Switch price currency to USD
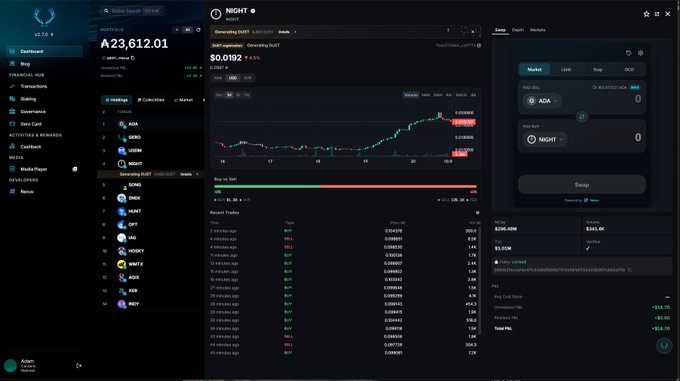Screen dimensions: 680x381 pos(233,78)
